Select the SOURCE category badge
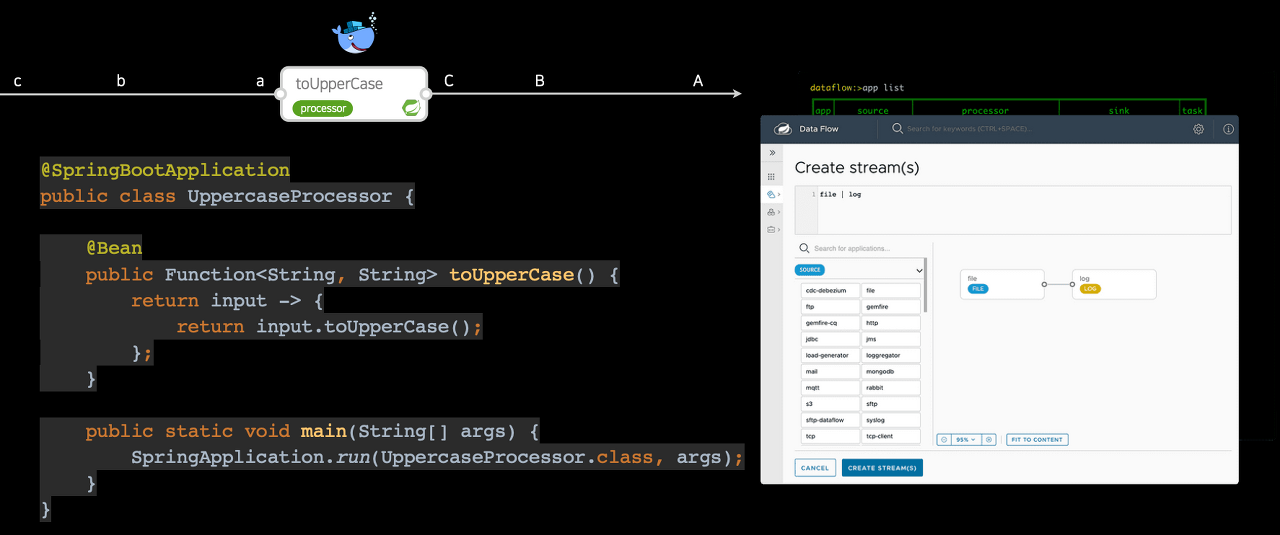Screen dimensions: 1280x535 pos(809,270)
